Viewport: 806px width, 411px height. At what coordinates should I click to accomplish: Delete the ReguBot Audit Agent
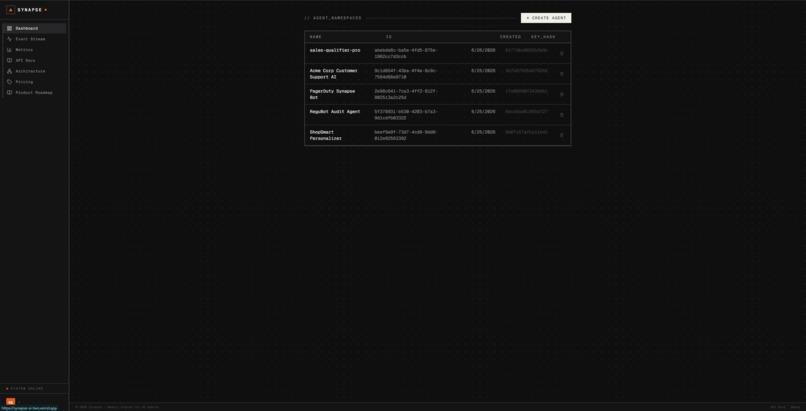[x=561, y=115]
